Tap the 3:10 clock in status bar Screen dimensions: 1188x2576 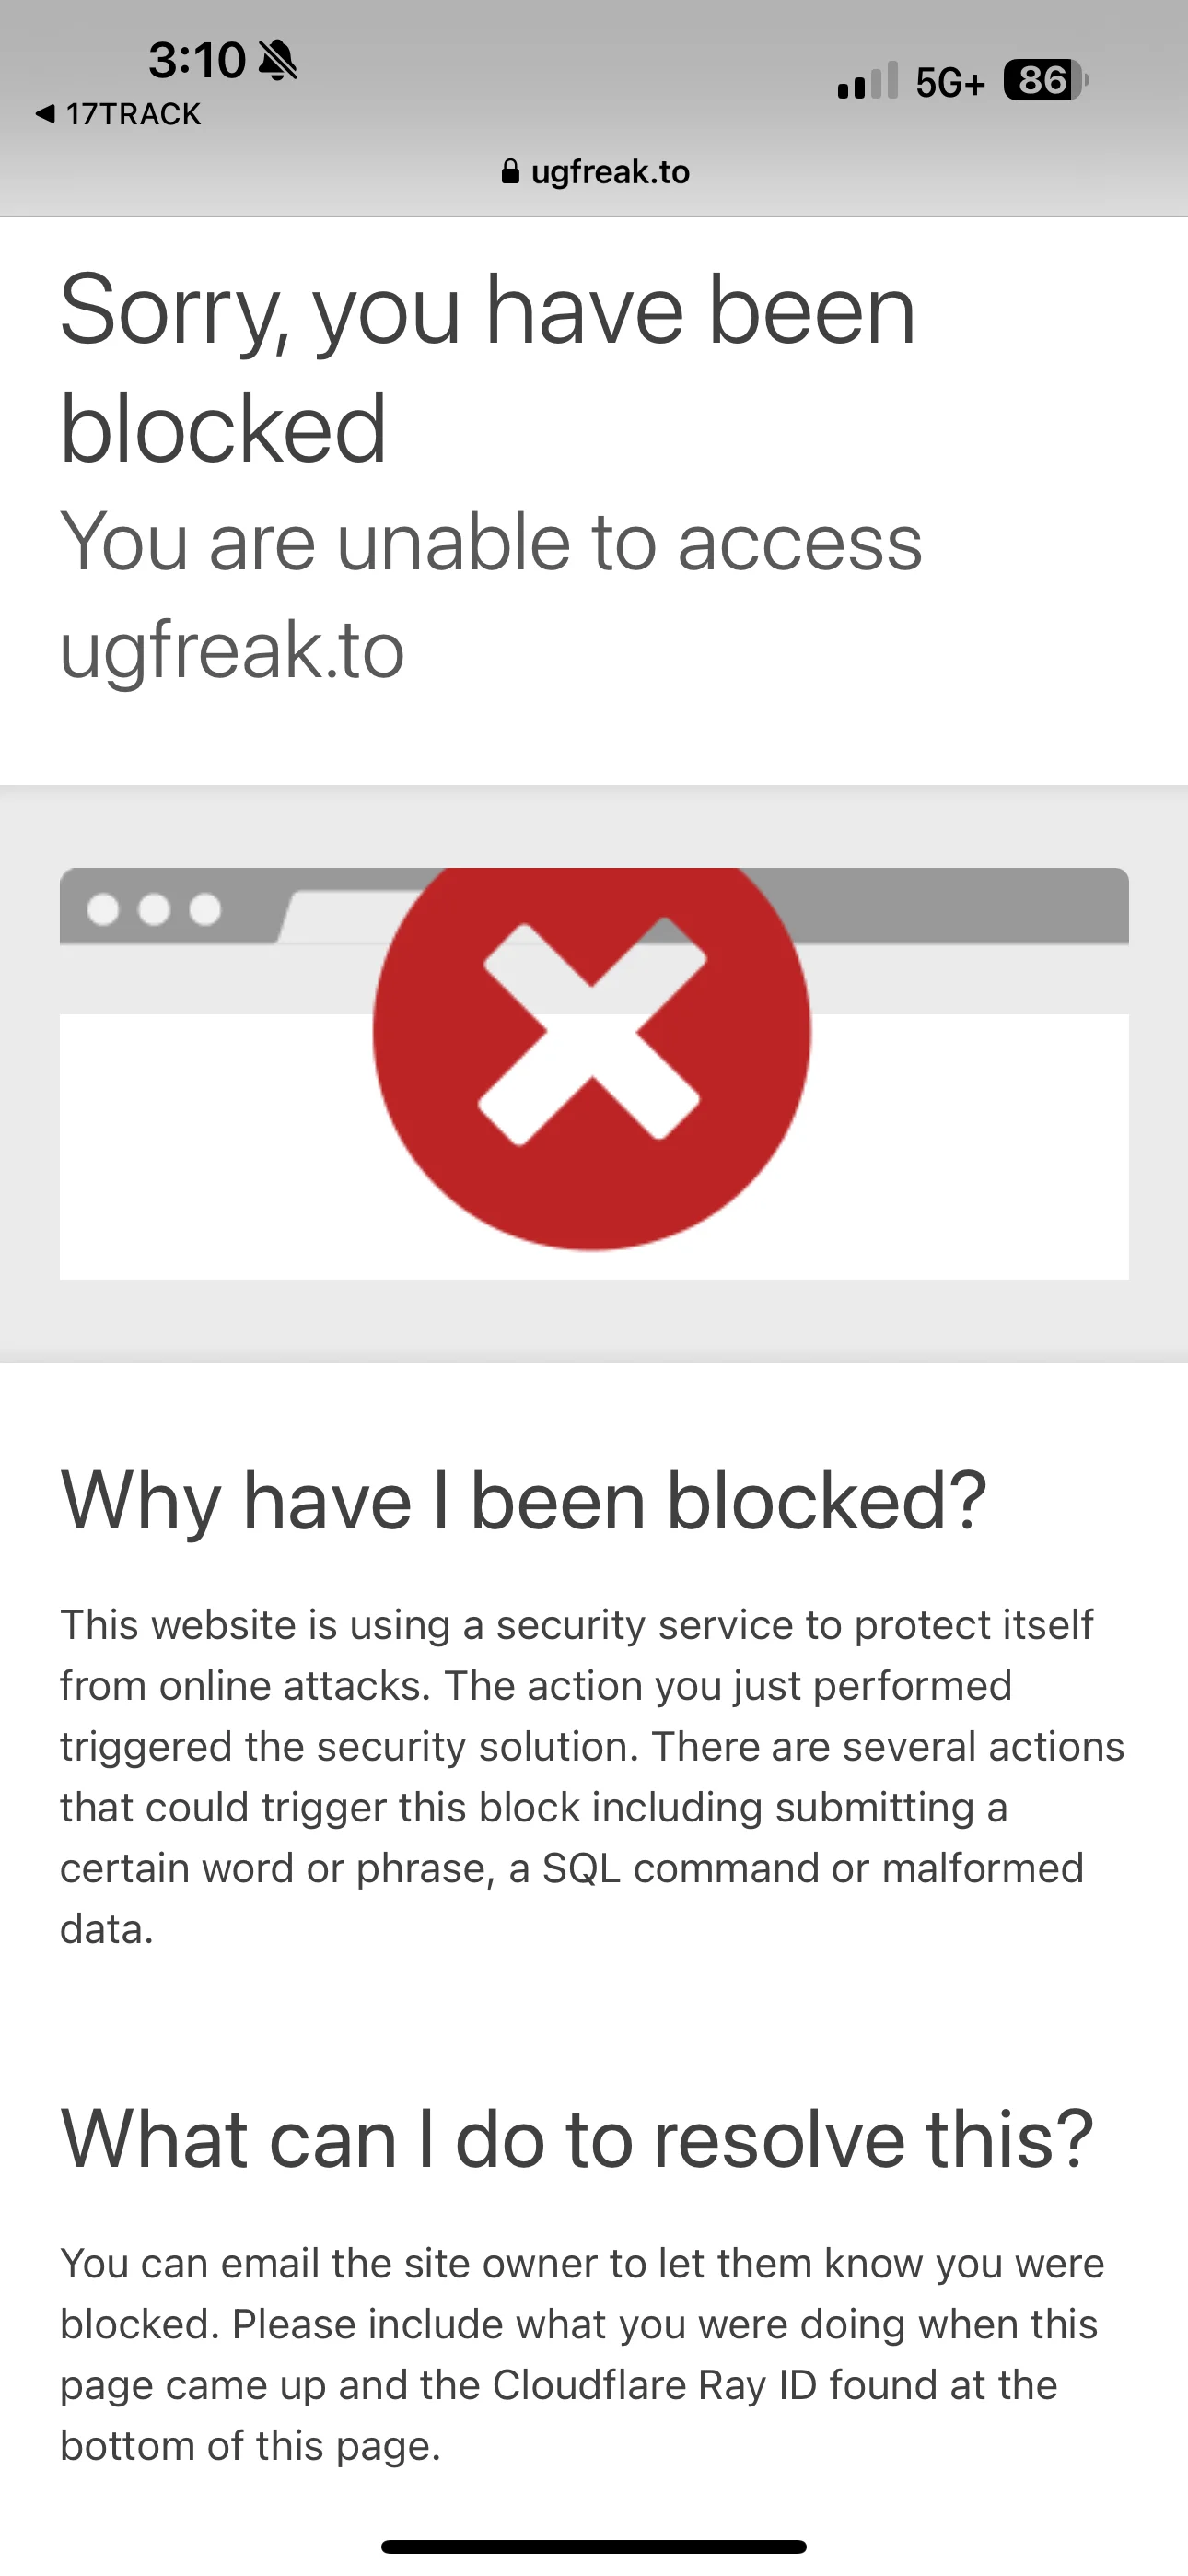(197, 60)
